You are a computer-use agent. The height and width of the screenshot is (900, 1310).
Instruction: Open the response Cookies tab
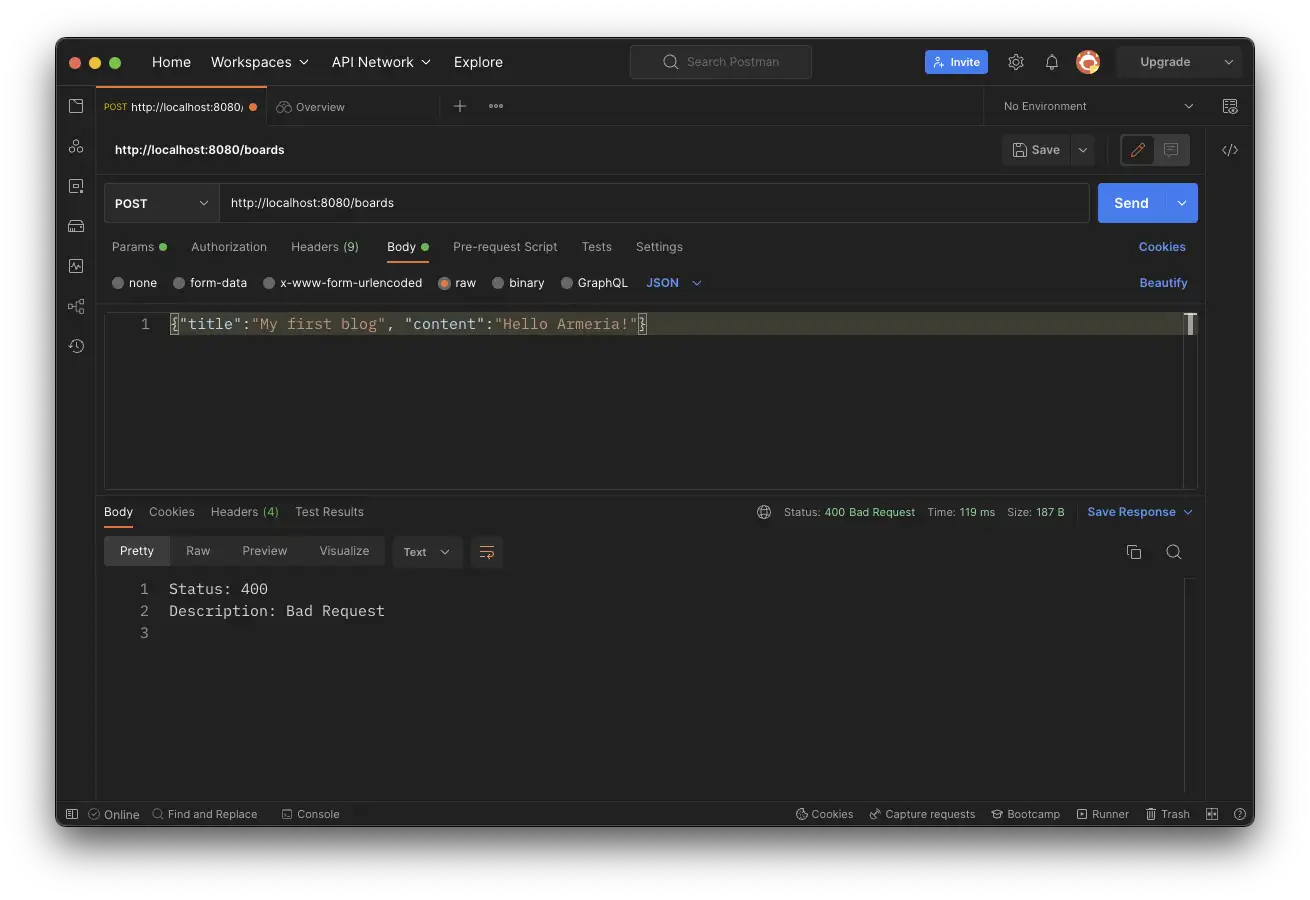pyautogui.click(x=172, y=512)
